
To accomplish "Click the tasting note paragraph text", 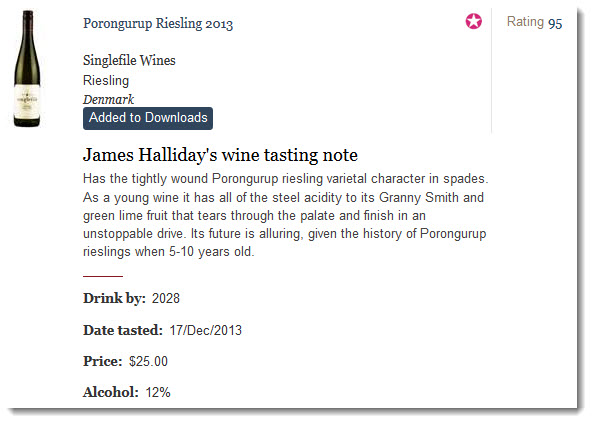I will pyautogui.click(x=285, y=215).
